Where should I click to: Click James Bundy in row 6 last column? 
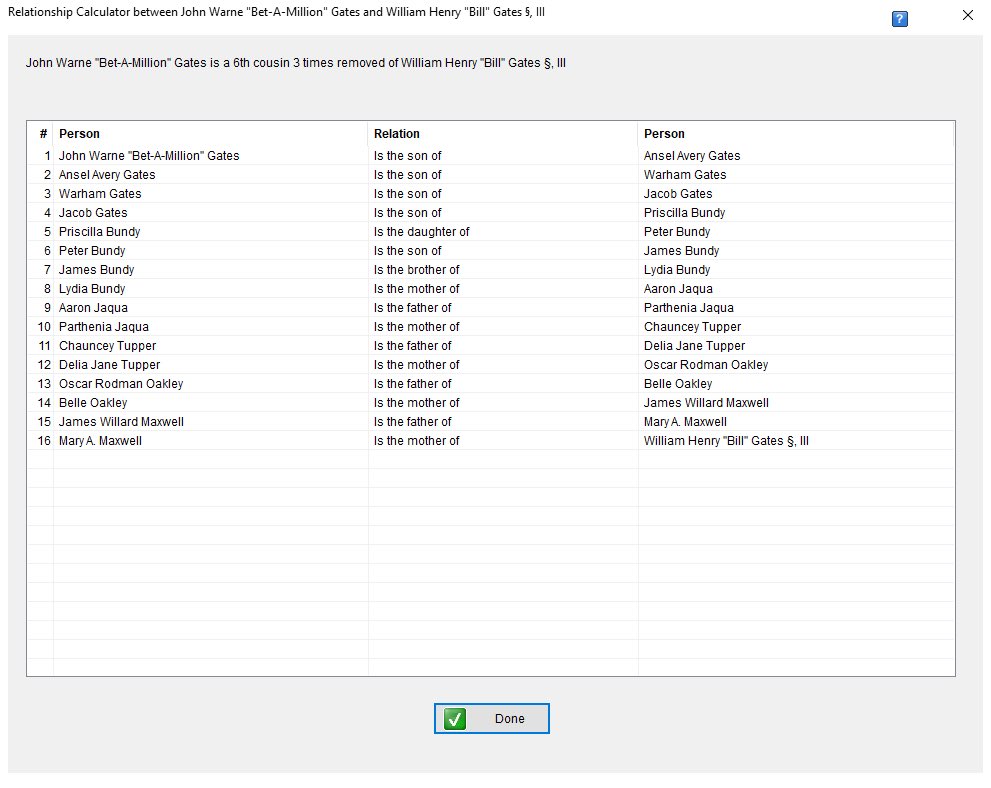coord(681,250)
